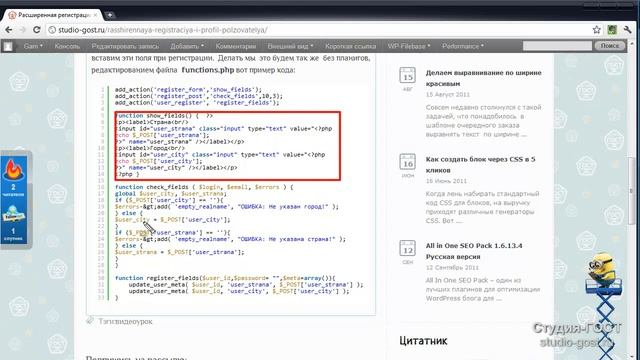Screen dimensions: 640x360
Task: Open post Как создать блок через CSS
Action: click(480, 164)
